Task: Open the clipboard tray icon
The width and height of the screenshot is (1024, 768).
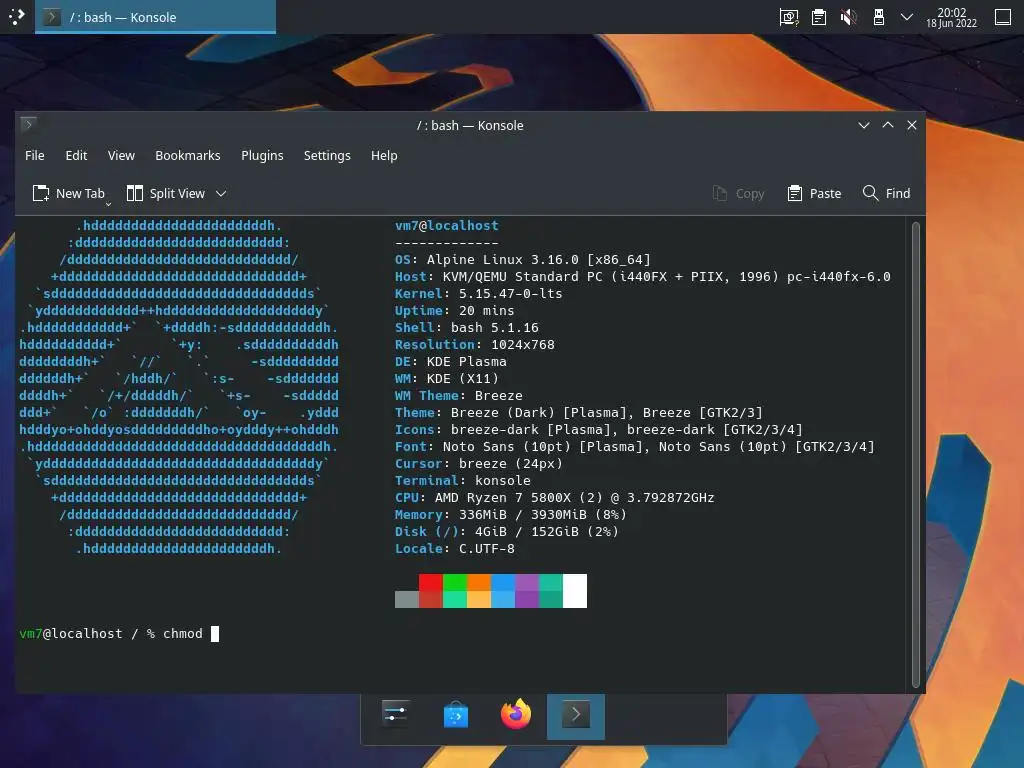Action: tap(819, 17)
